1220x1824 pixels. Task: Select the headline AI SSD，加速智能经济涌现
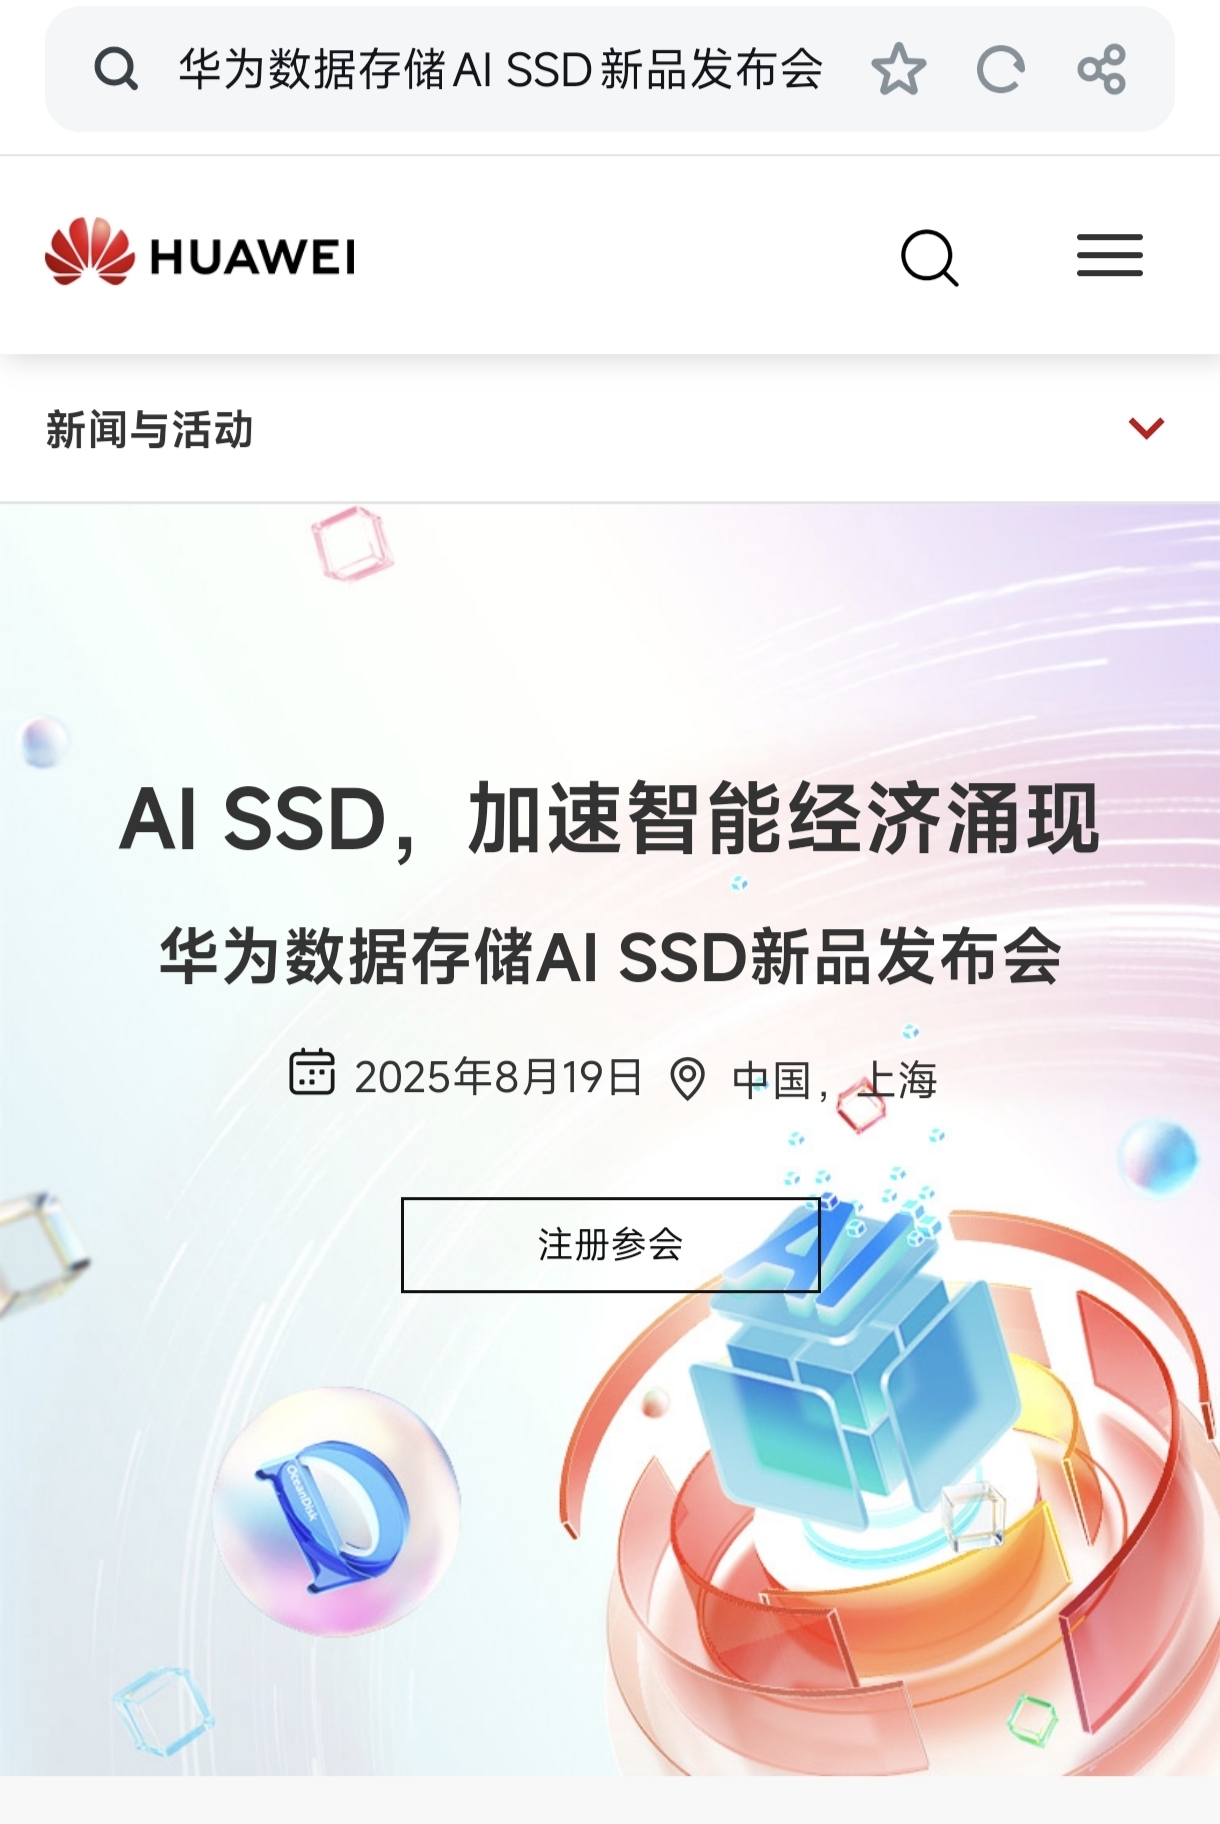[610, 820]
